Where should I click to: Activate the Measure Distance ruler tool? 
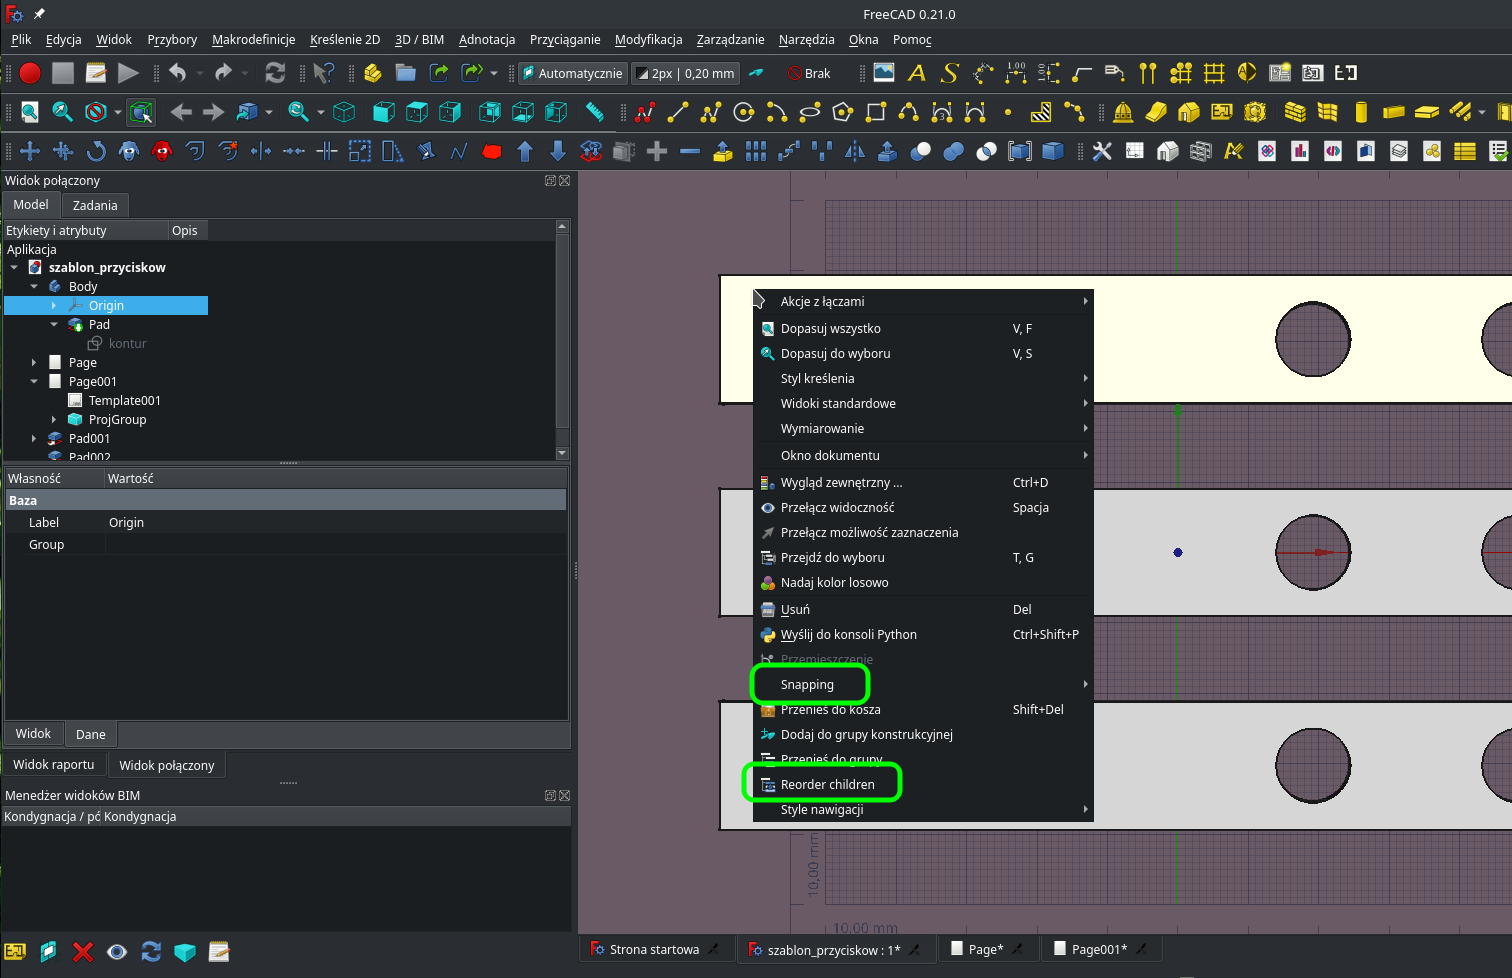[596, 112]
